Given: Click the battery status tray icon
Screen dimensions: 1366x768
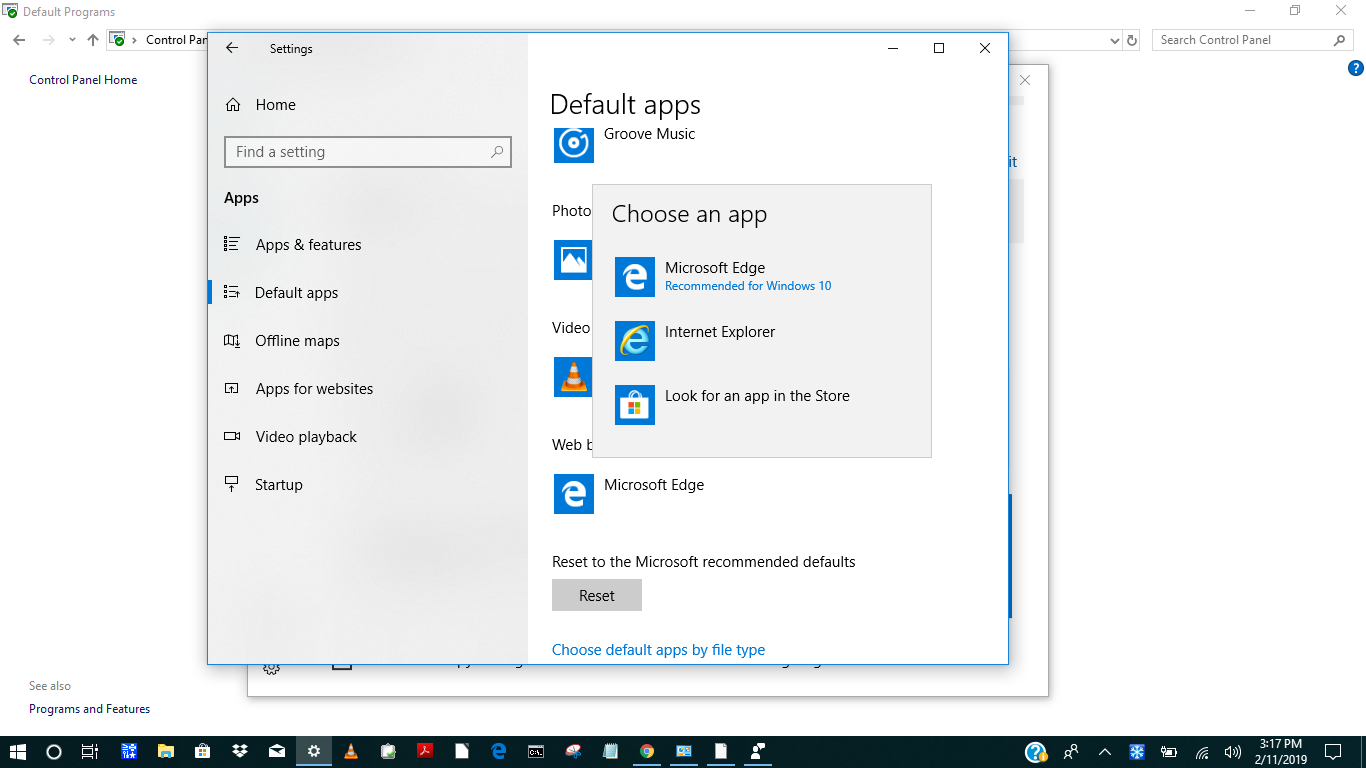Looking at the screenshot, I should pos(1169,752).
